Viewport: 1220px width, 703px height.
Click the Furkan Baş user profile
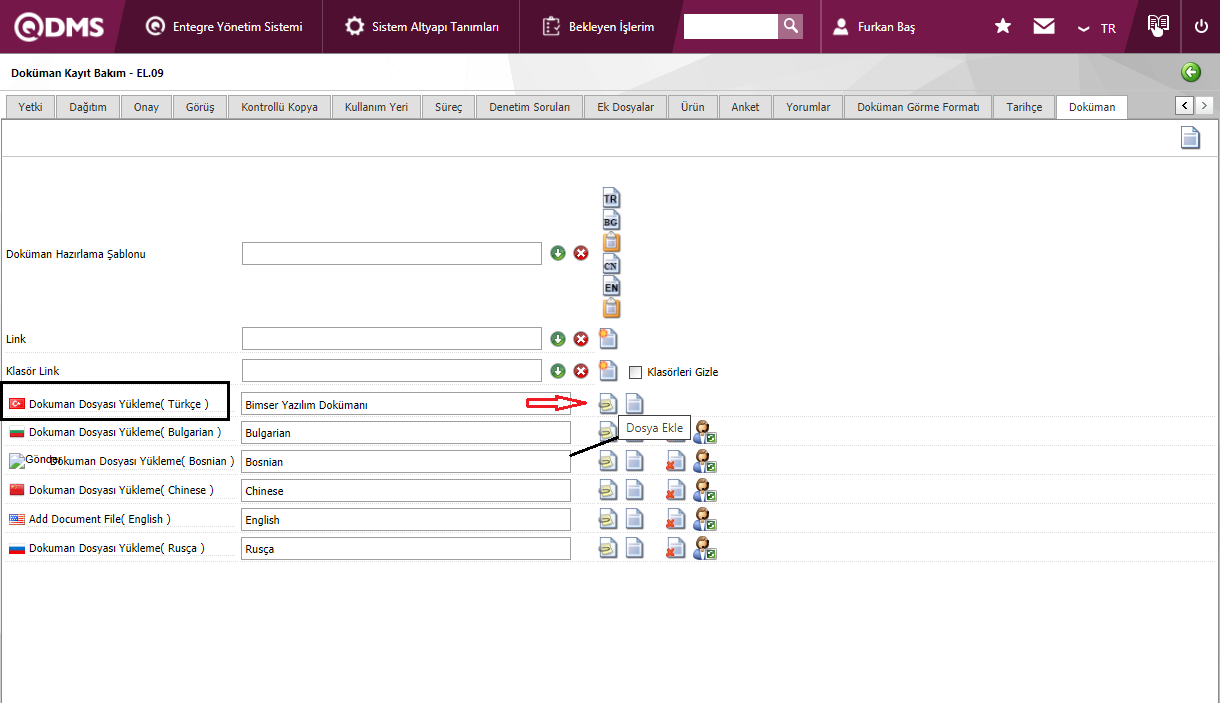[875, 27]
